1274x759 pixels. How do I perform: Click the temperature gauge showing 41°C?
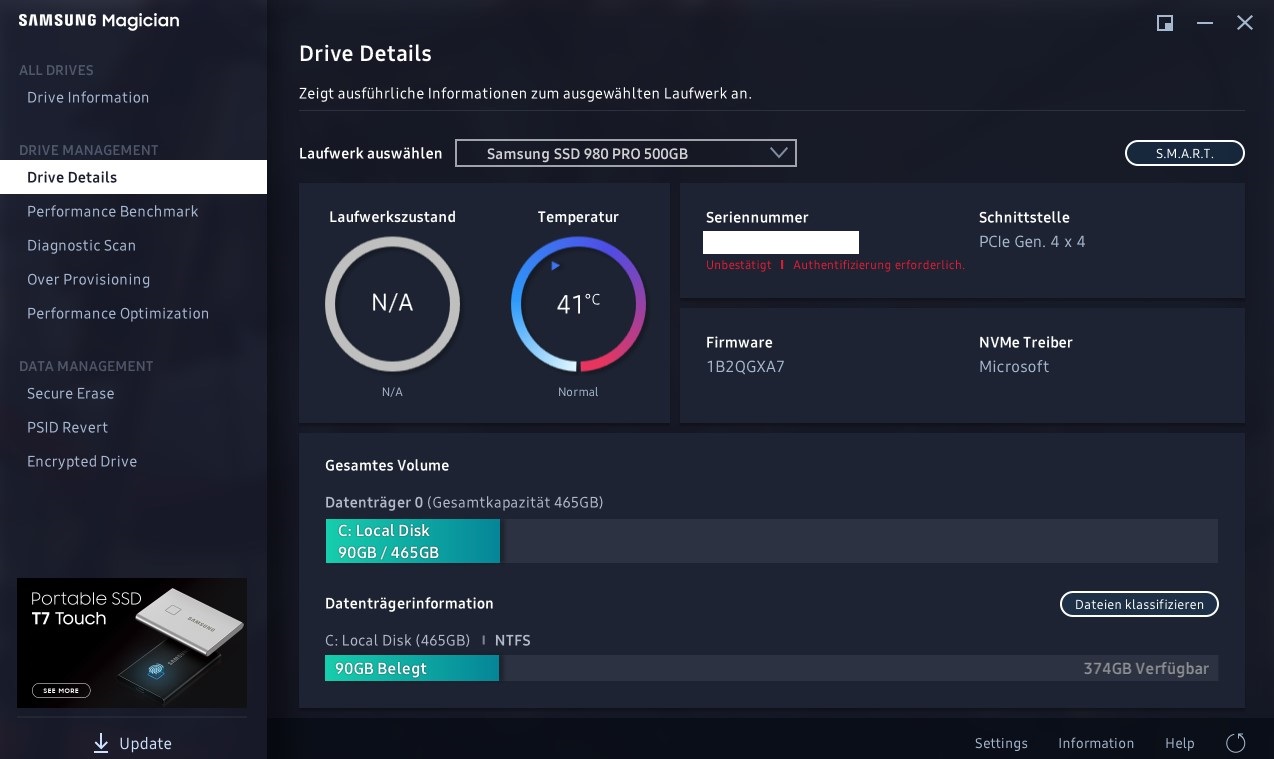[x=578, y=303]
